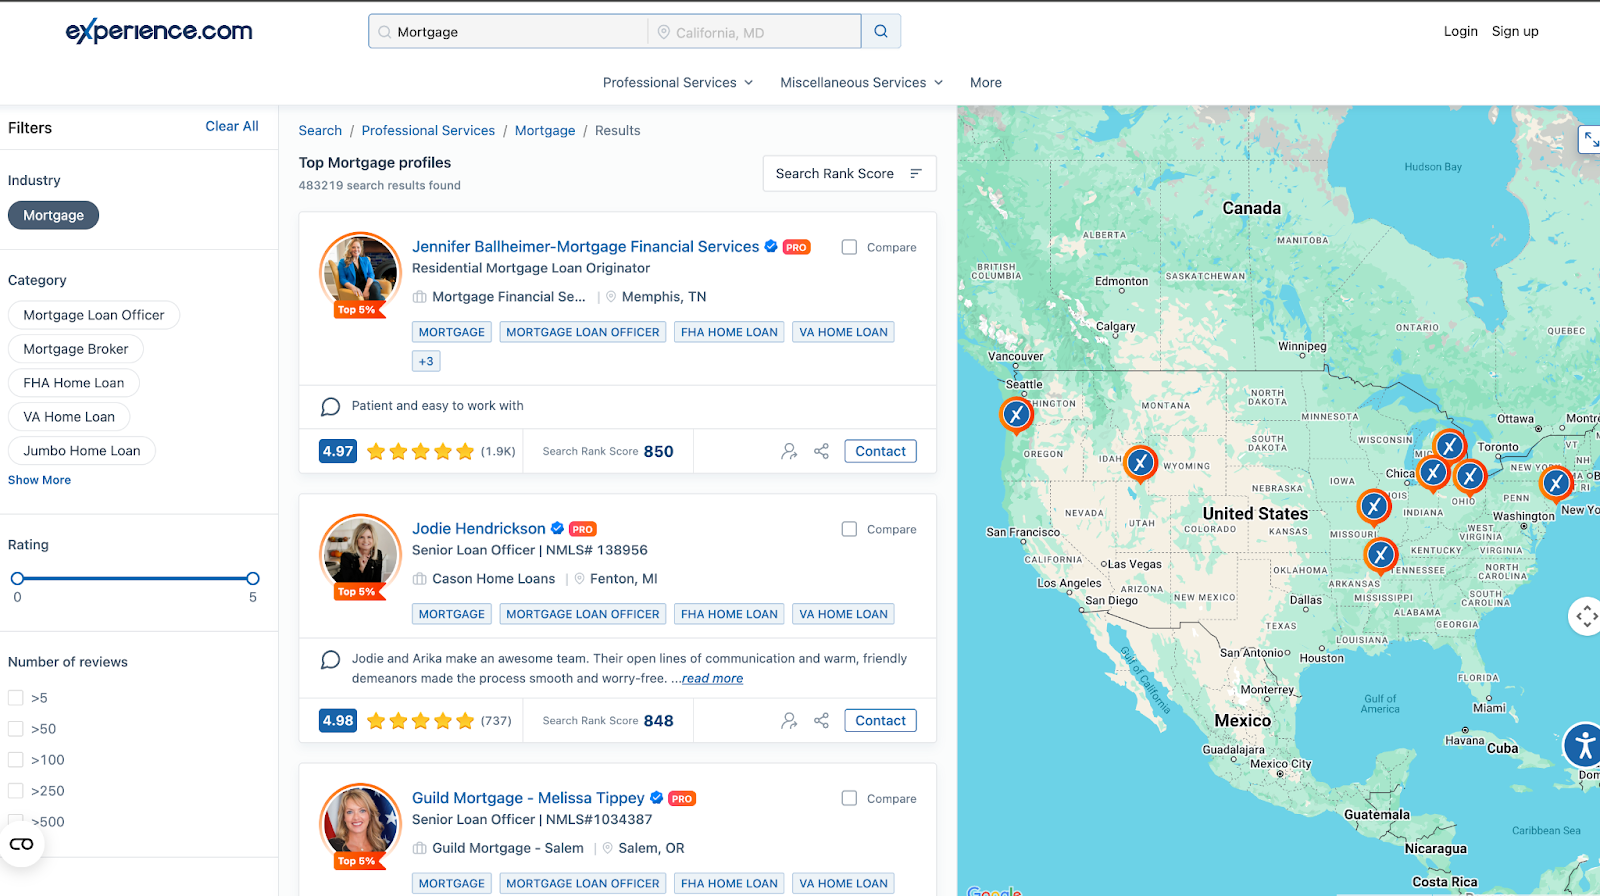Screen dimensions: 1600x896
Task: Expand the +3 tags on Jennifer's card
Action: point(426,361)
